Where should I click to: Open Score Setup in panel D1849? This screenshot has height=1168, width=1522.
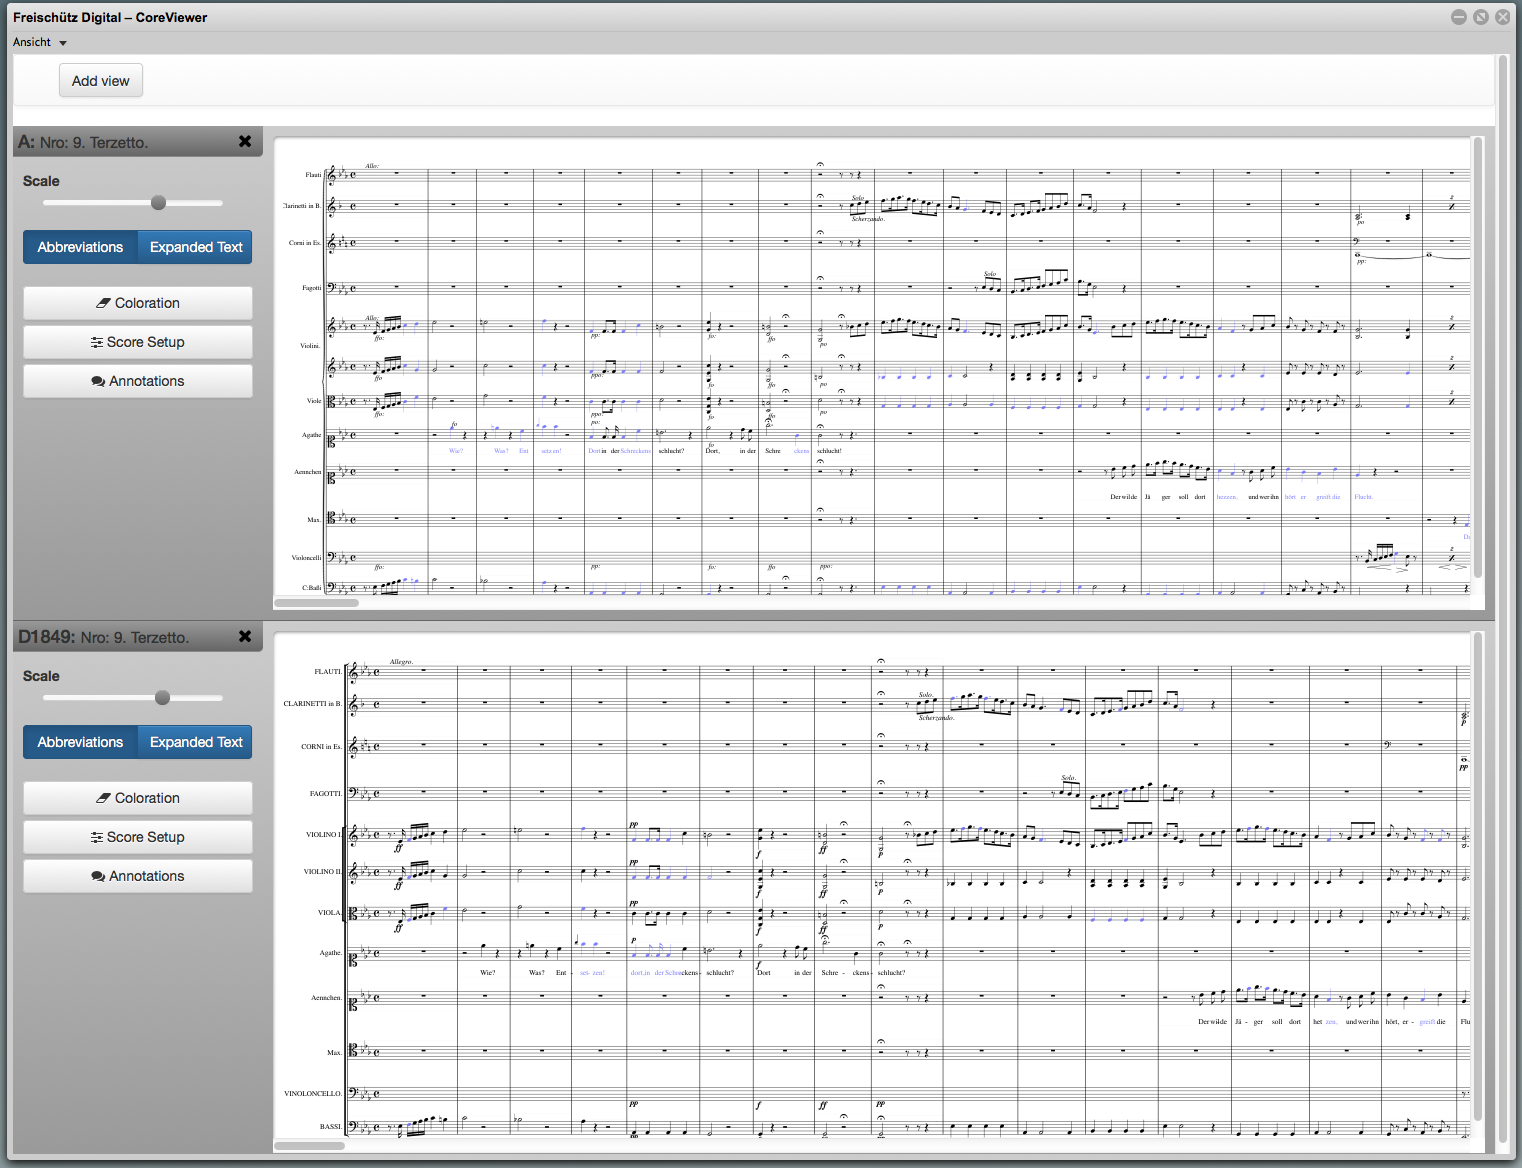[x=138, y=837]
